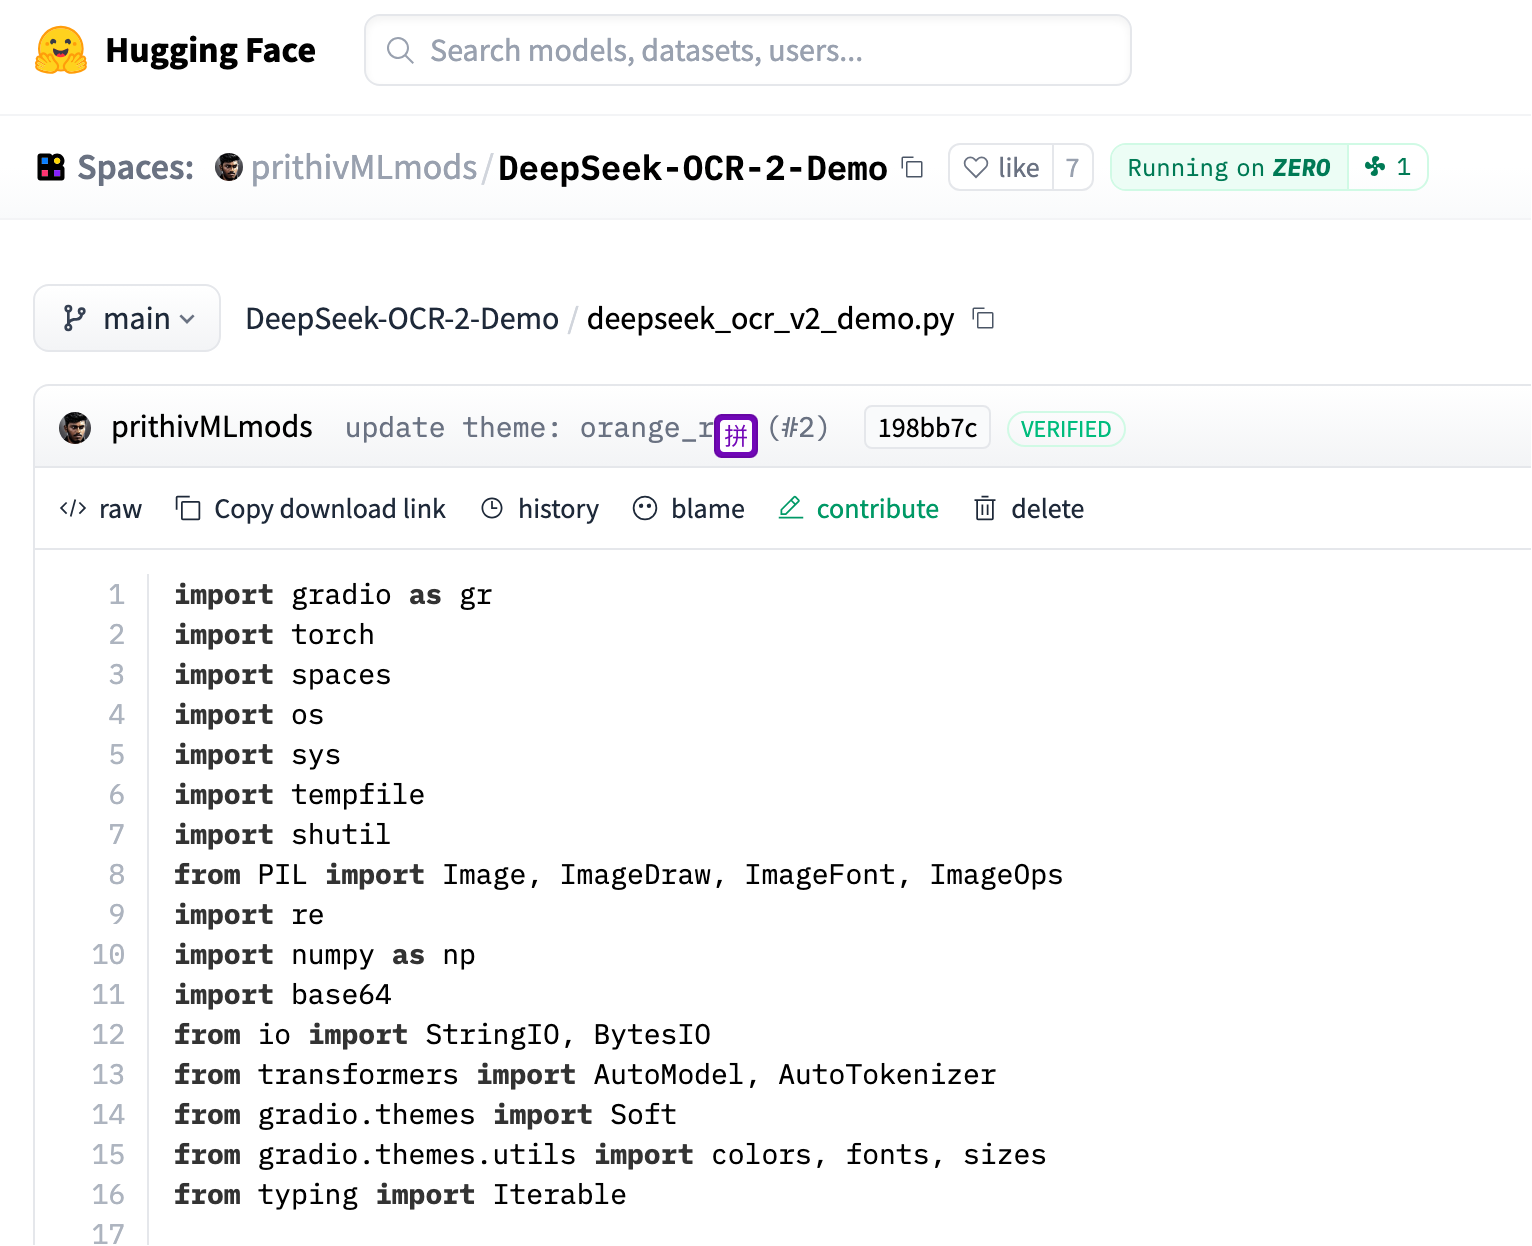Screen dimensions: 1532x1246
Task: Open the DeepSeek-OCR-2-Demo space title
Action: [692, 168]
